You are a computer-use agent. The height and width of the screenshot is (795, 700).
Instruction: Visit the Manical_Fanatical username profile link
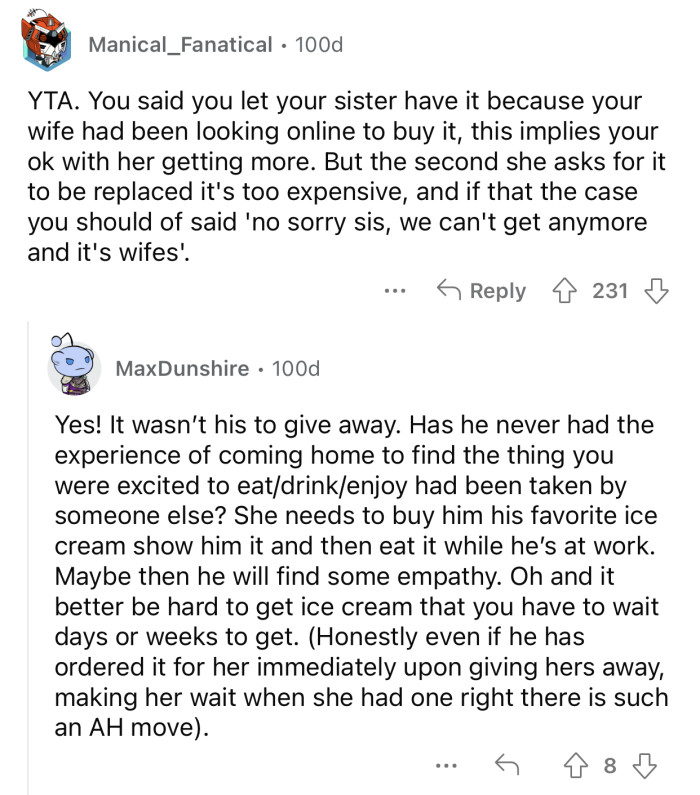180,44
